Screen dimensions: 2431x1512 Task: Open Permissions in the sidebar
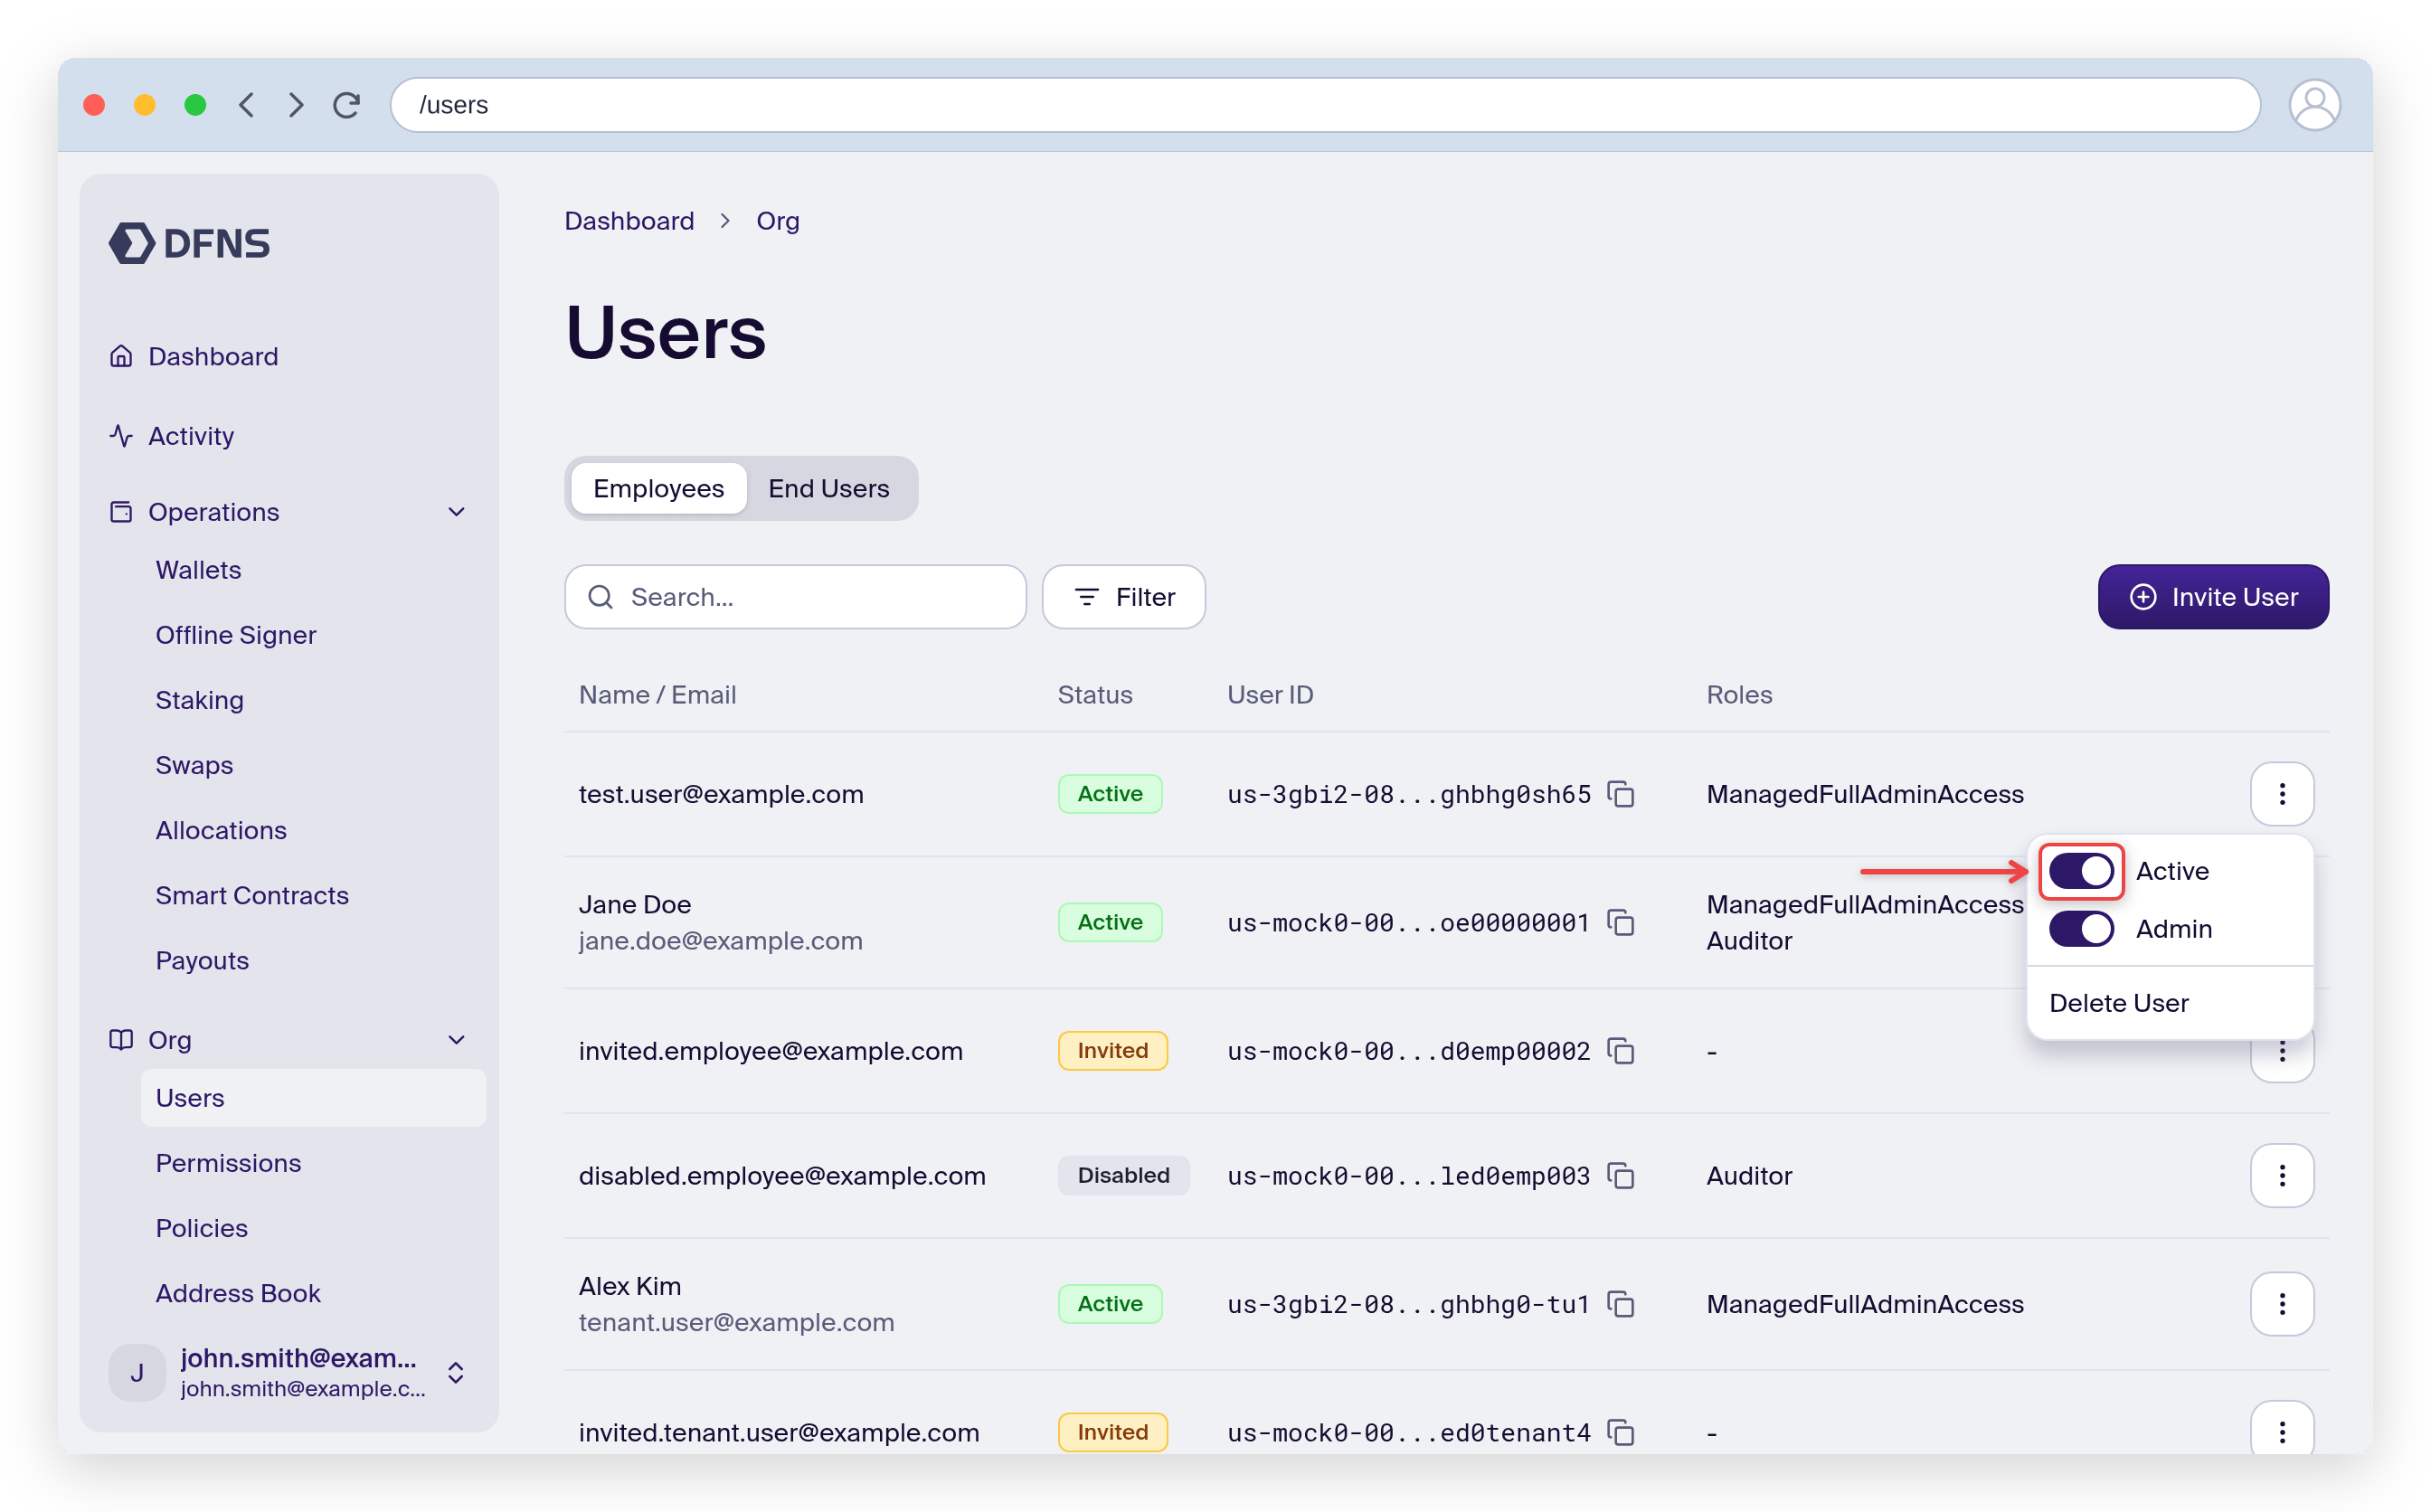click(x=228, y=1163)
